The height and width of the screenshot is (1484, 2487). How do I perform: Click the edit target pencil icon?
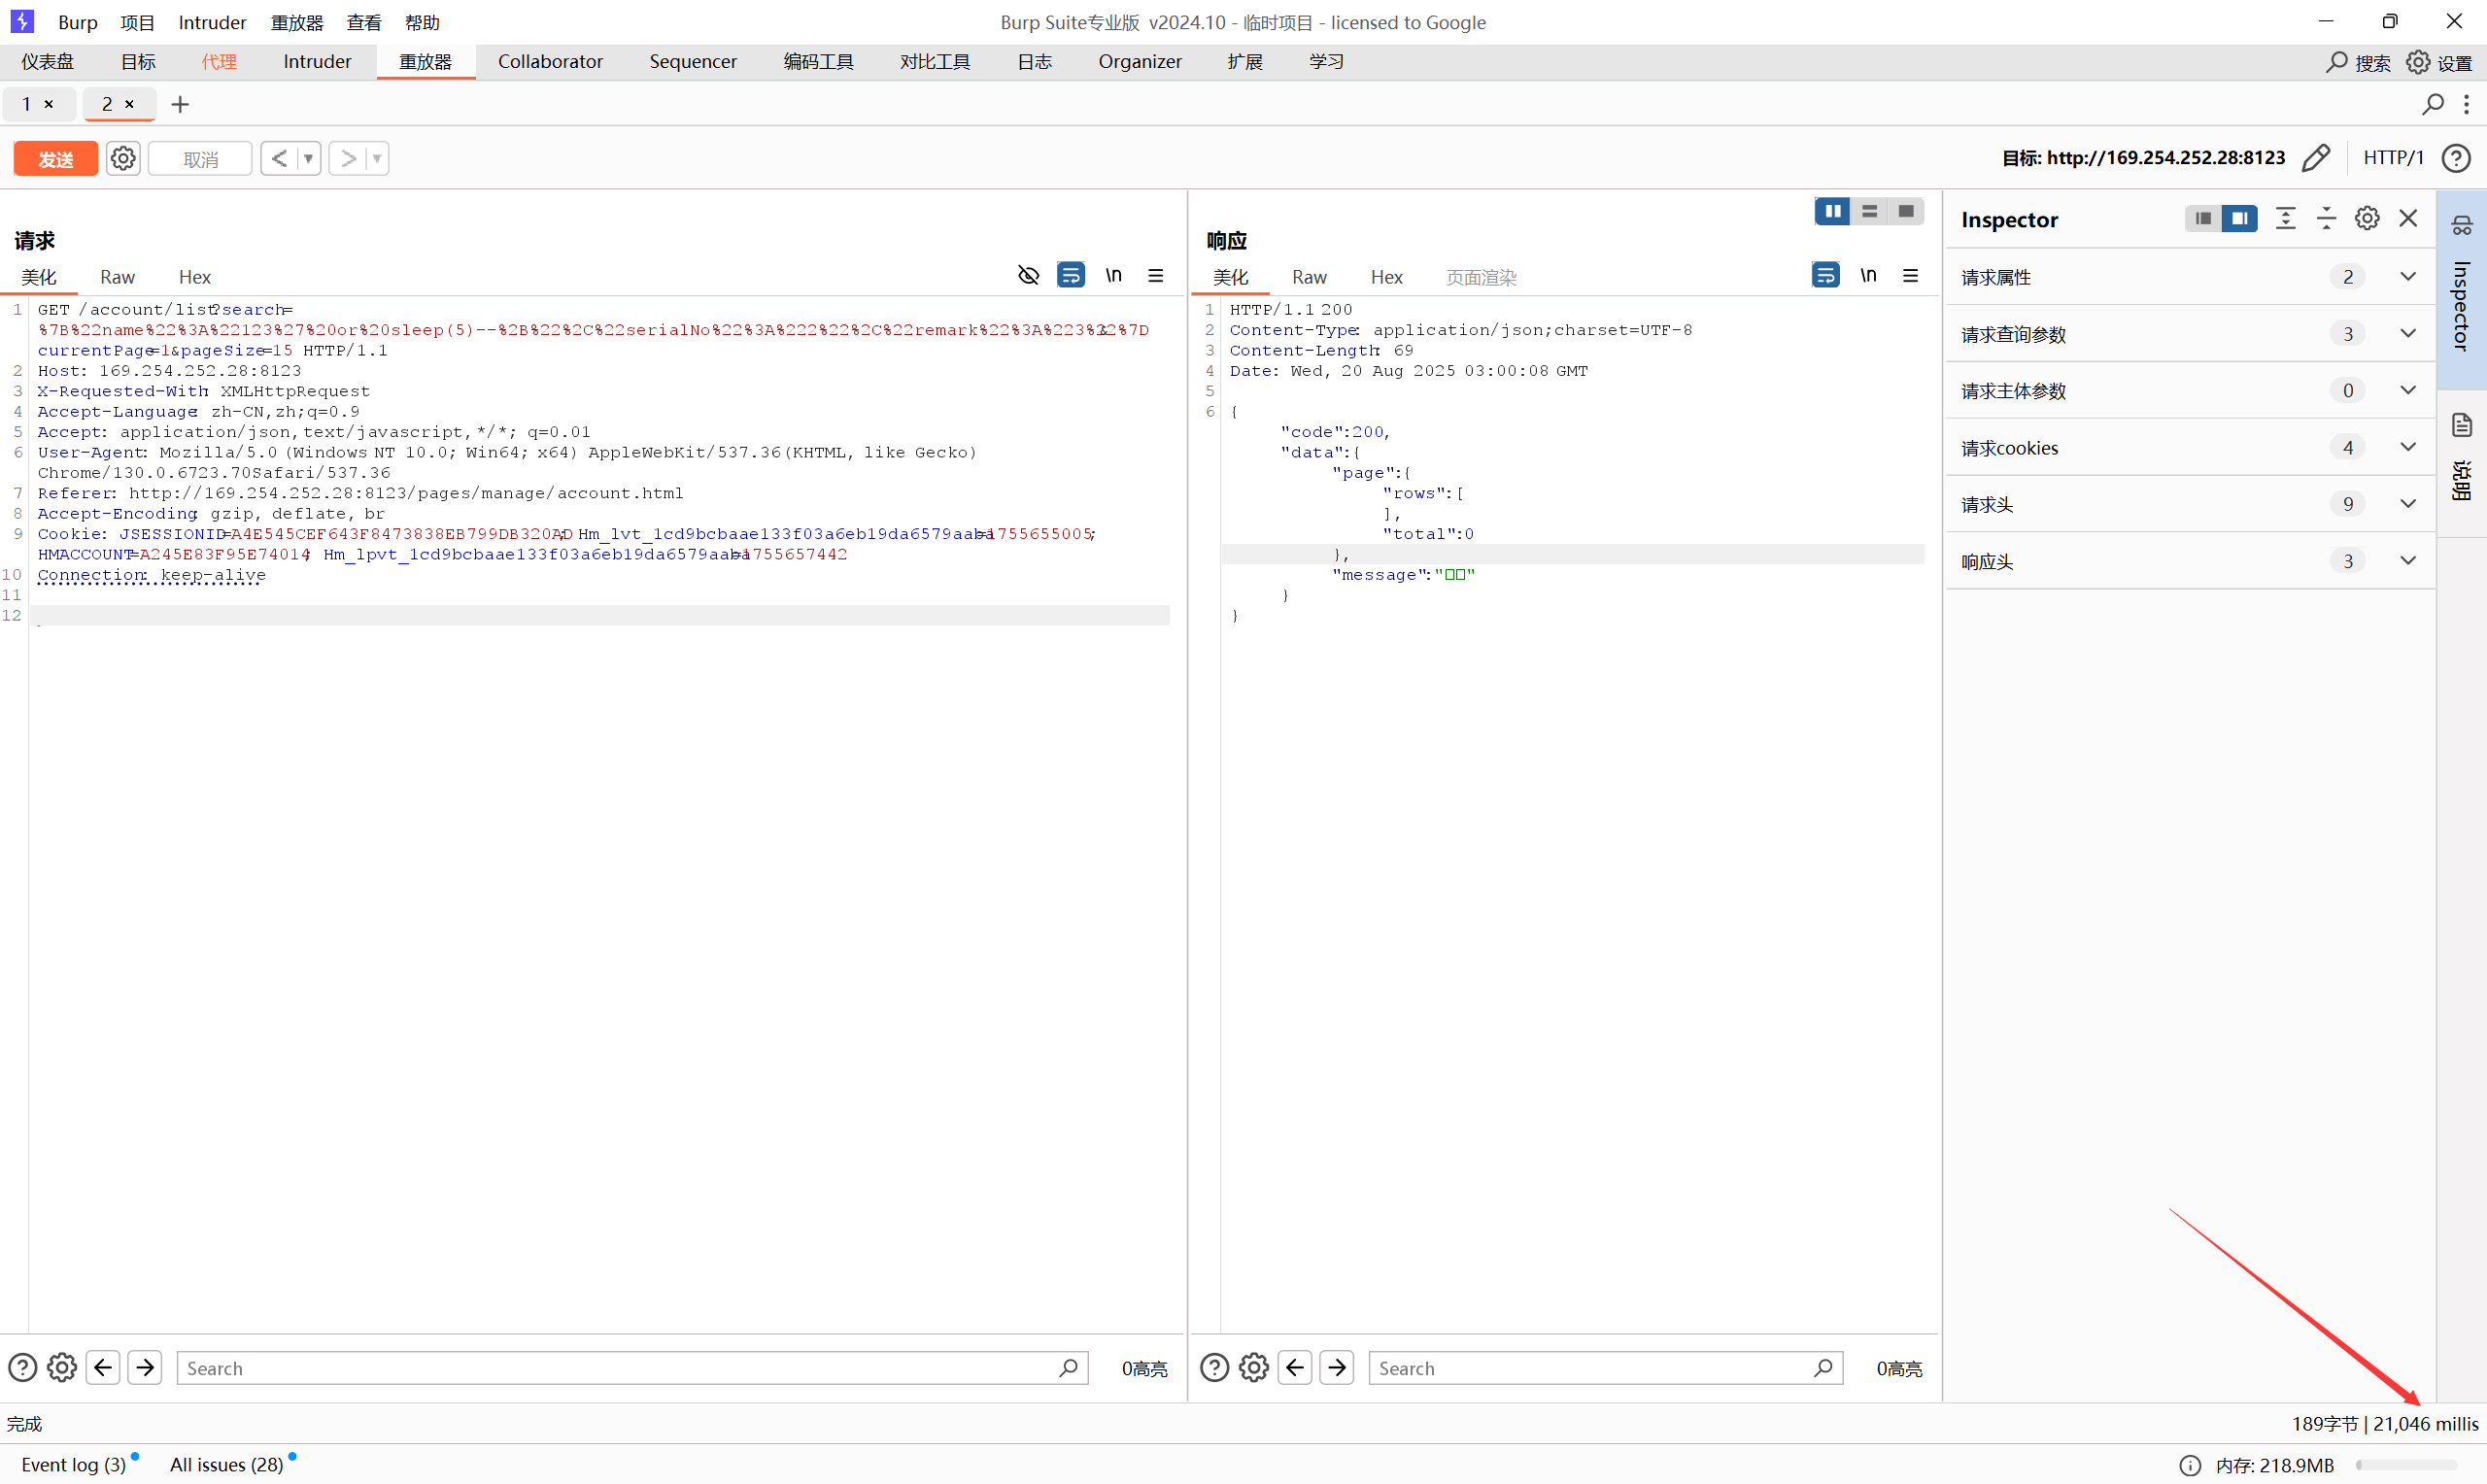pyautogui.click(x=2316, y=158)
